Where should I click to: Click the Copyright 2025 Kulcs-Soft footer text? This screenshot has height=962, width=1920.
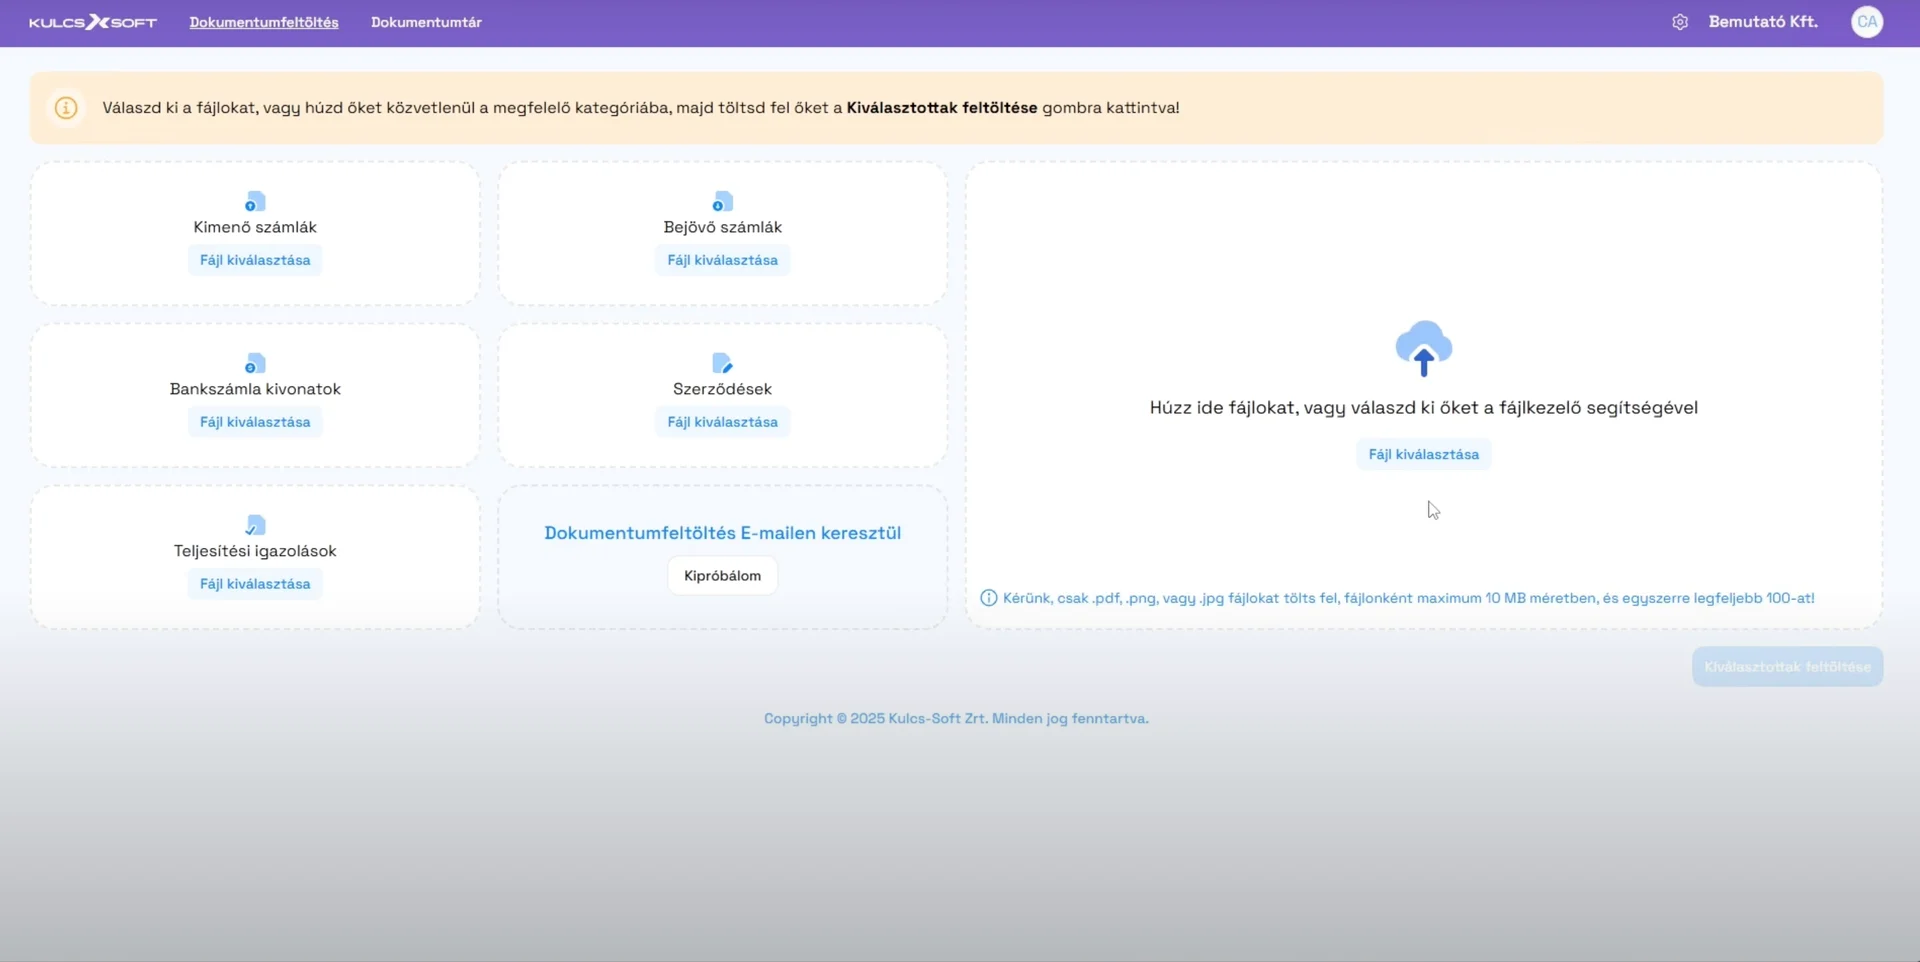[956, 718]
